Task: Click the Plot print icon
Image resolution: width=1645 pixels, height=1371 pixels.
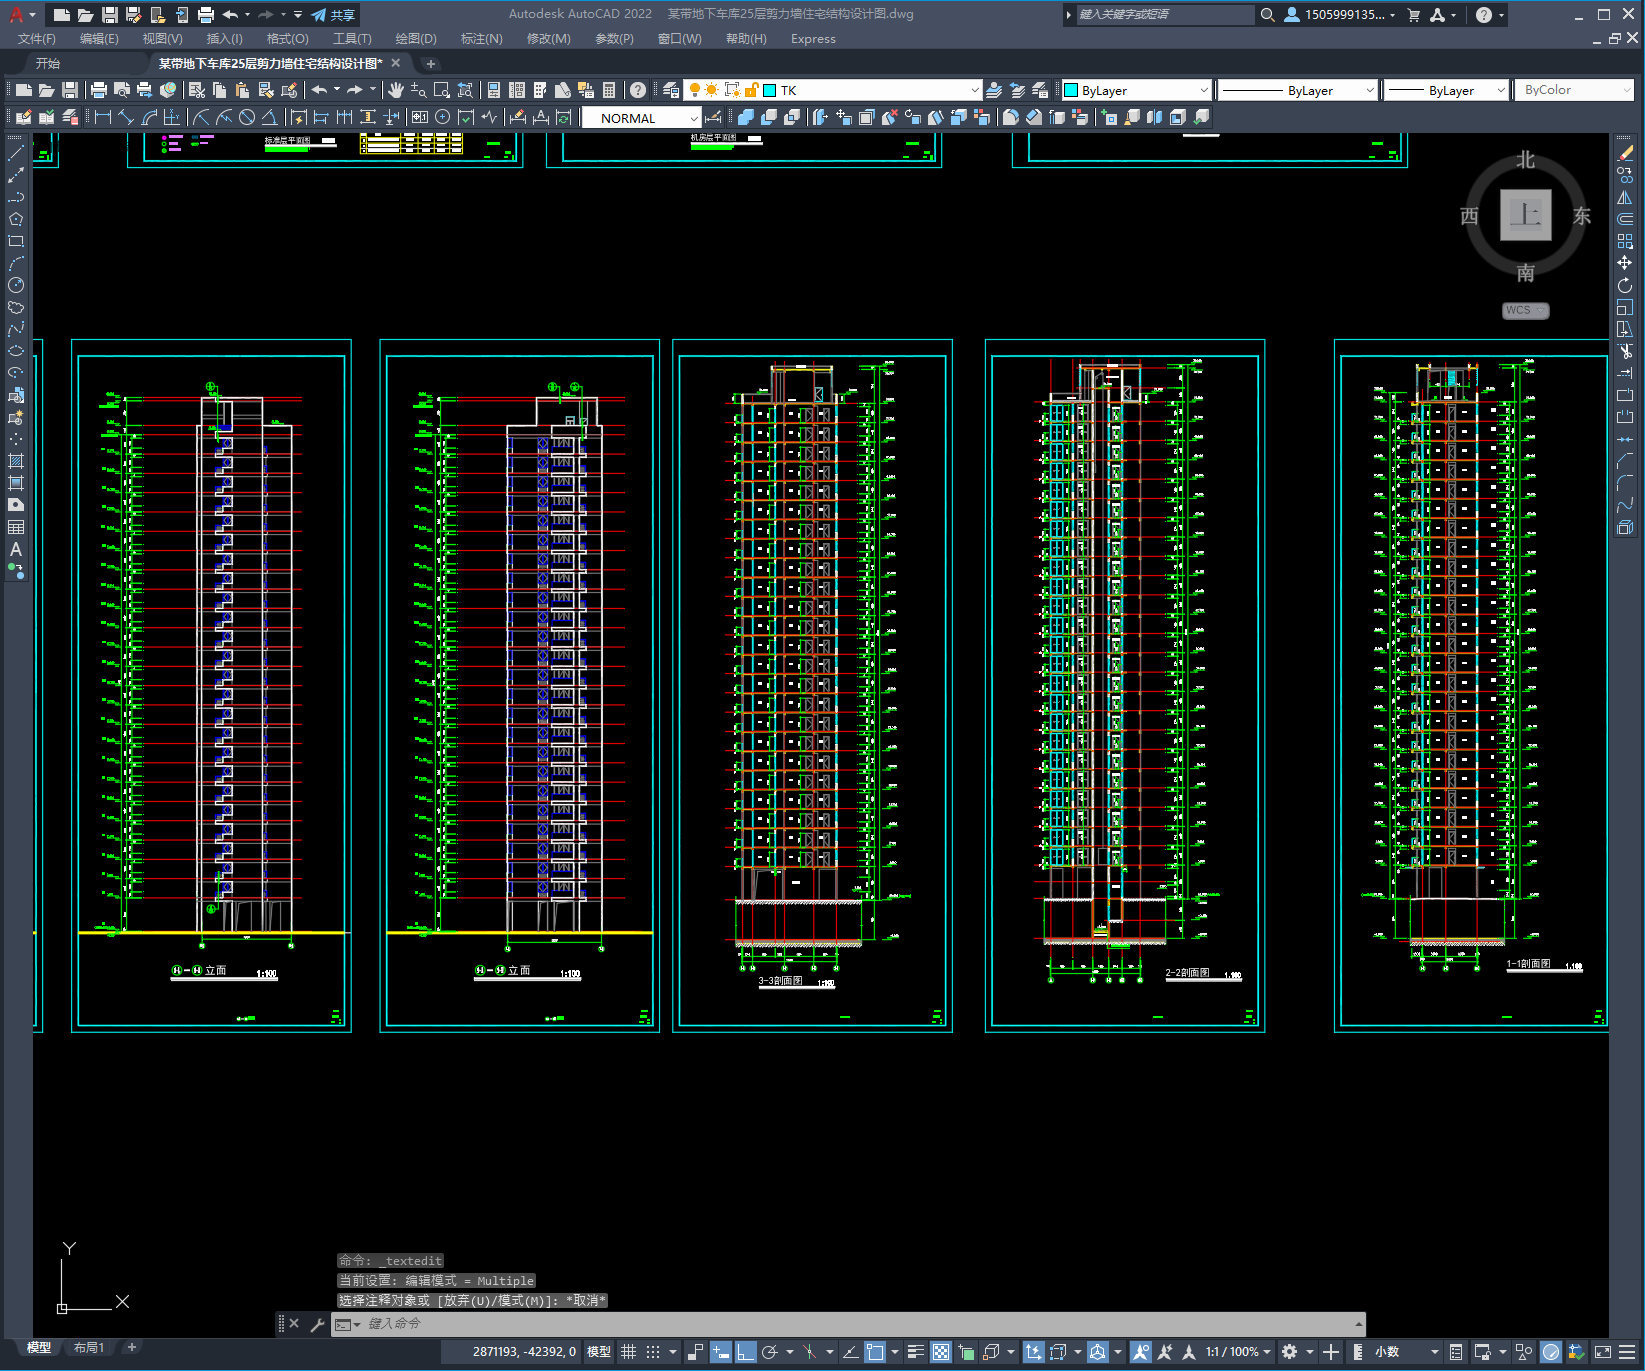Action: 99,90
